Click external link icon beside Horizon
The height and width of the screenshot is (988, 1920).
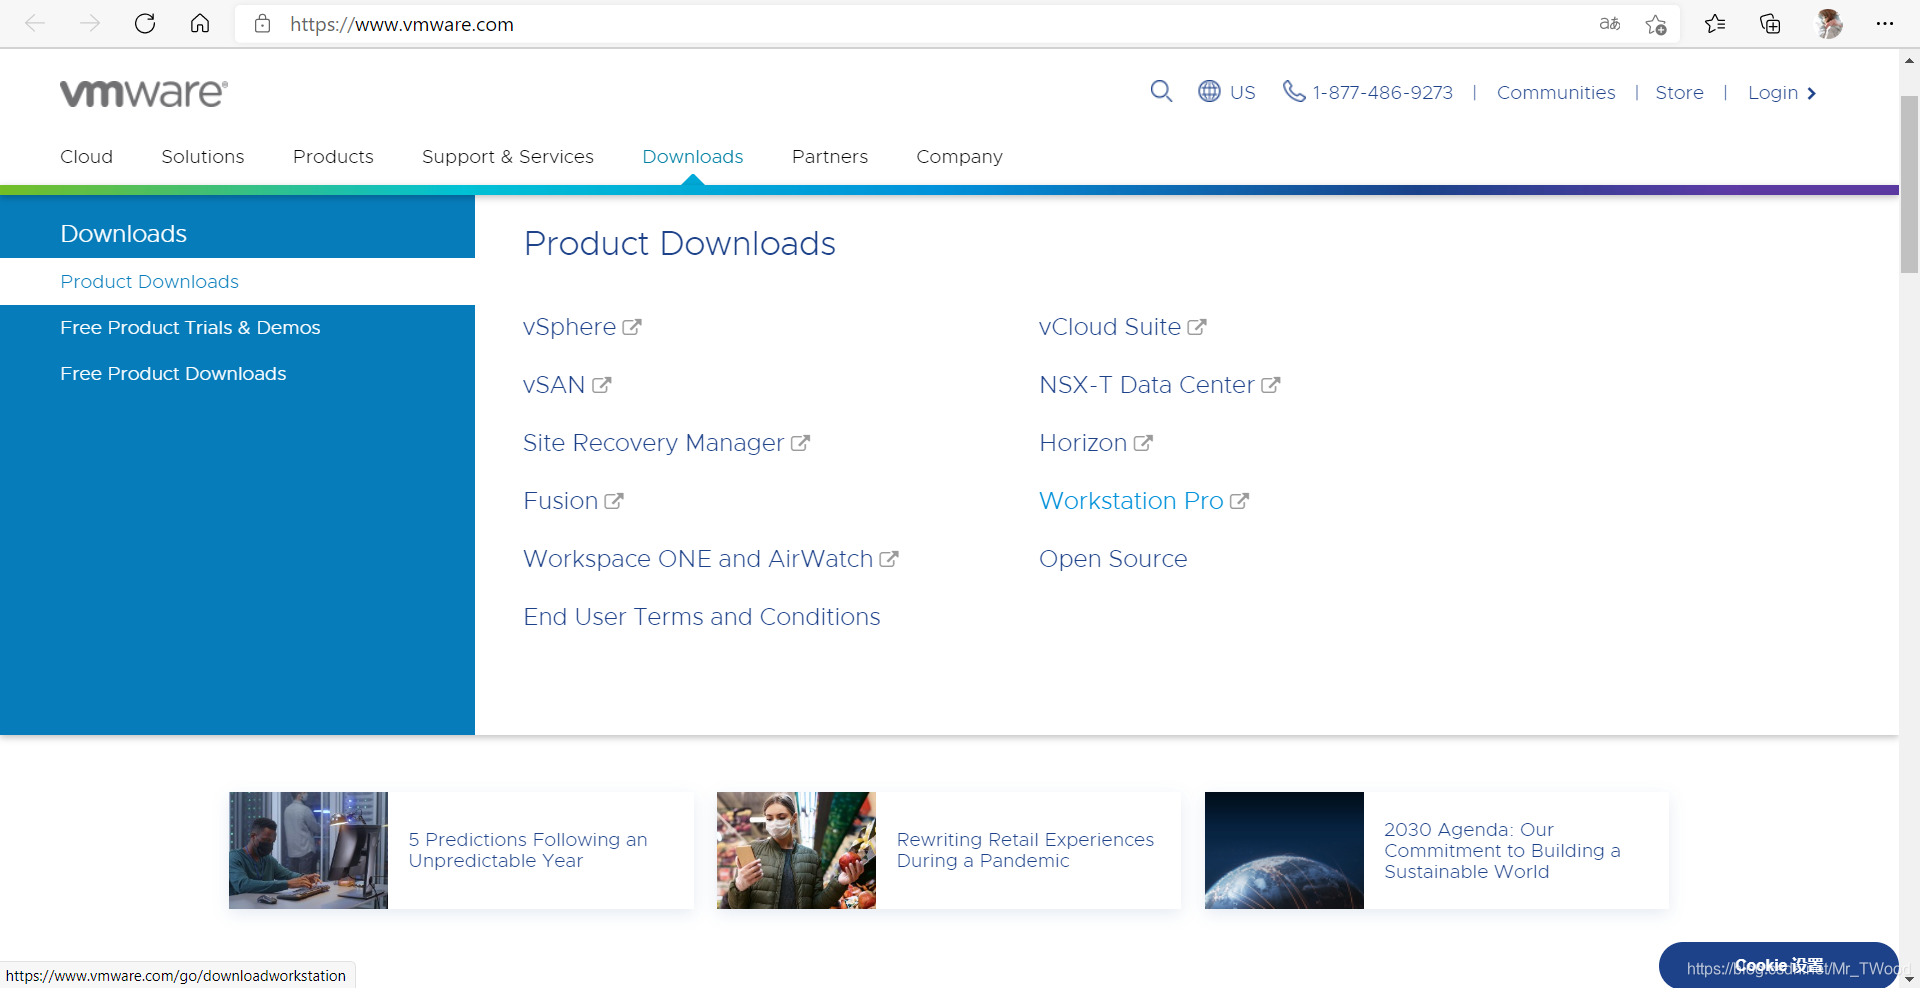1143,443
